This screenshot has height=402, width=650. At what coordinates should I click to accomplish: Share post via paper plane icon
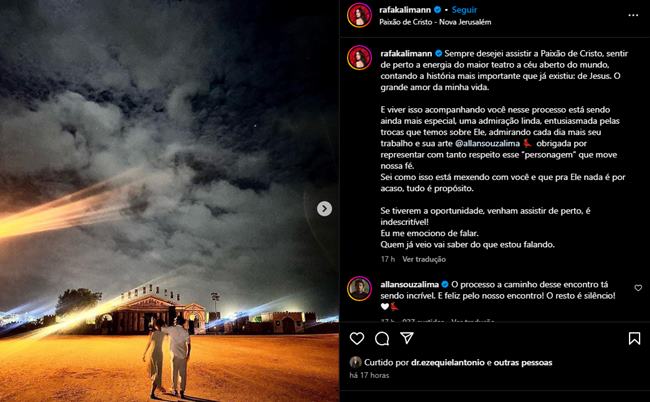(x=407, y=338)
